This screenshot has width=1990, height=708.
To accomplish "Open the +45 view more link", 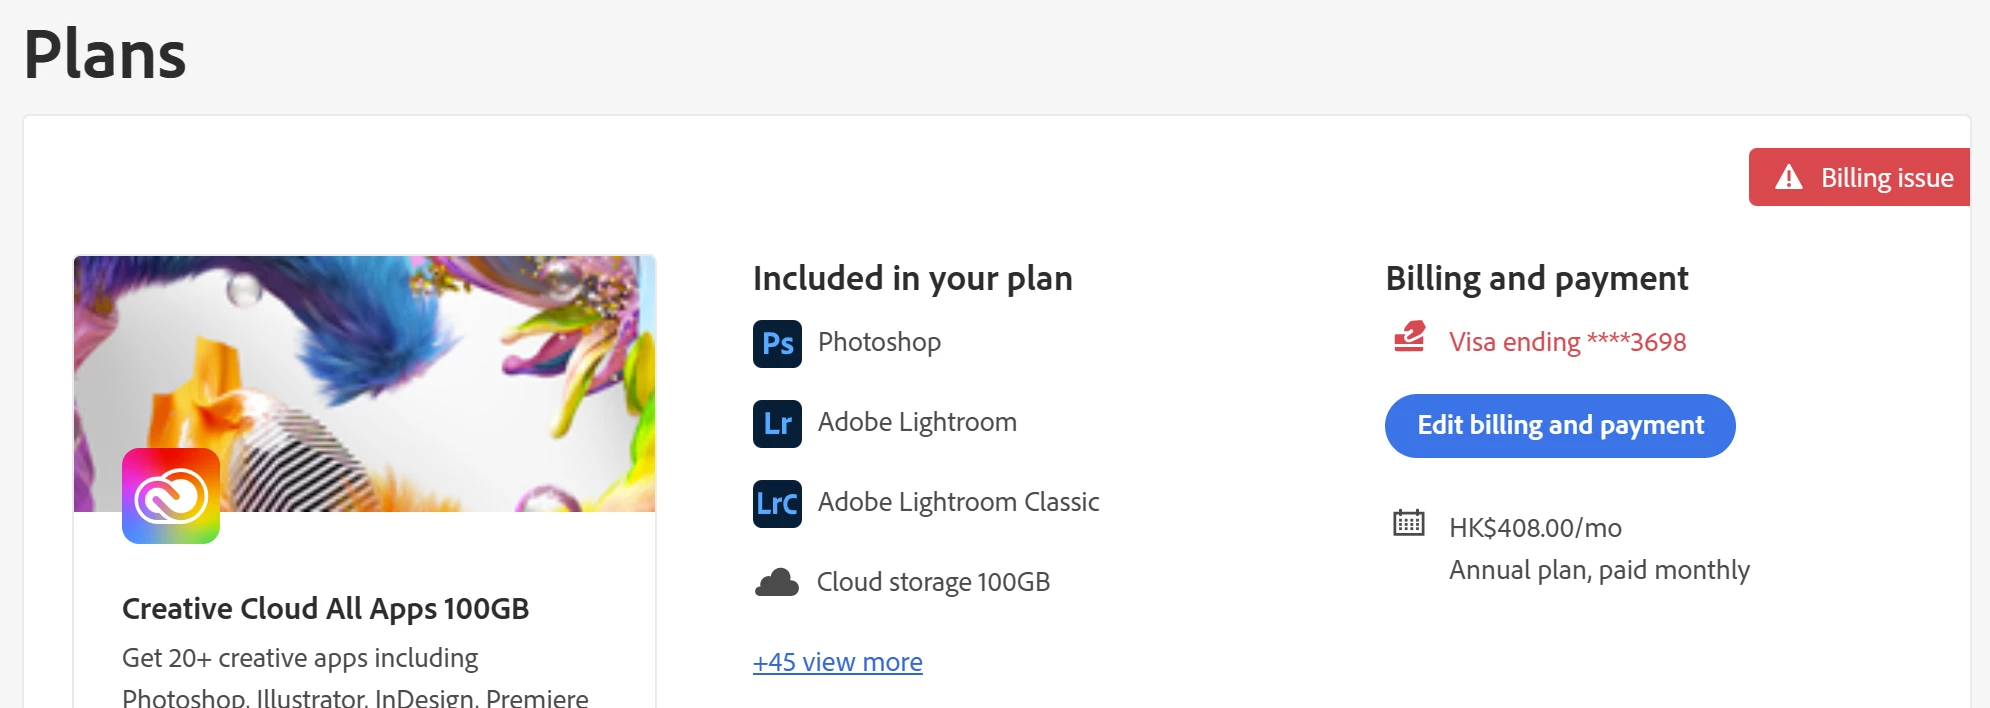I will tap(838, 662).
